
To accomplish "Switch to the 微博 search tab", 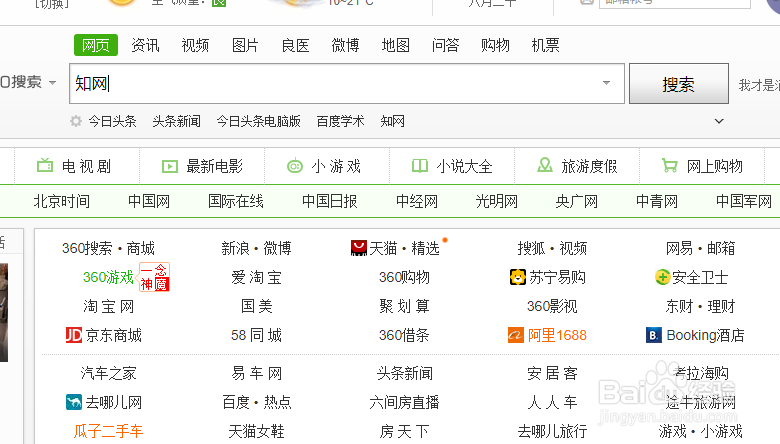I will point(345,45).
